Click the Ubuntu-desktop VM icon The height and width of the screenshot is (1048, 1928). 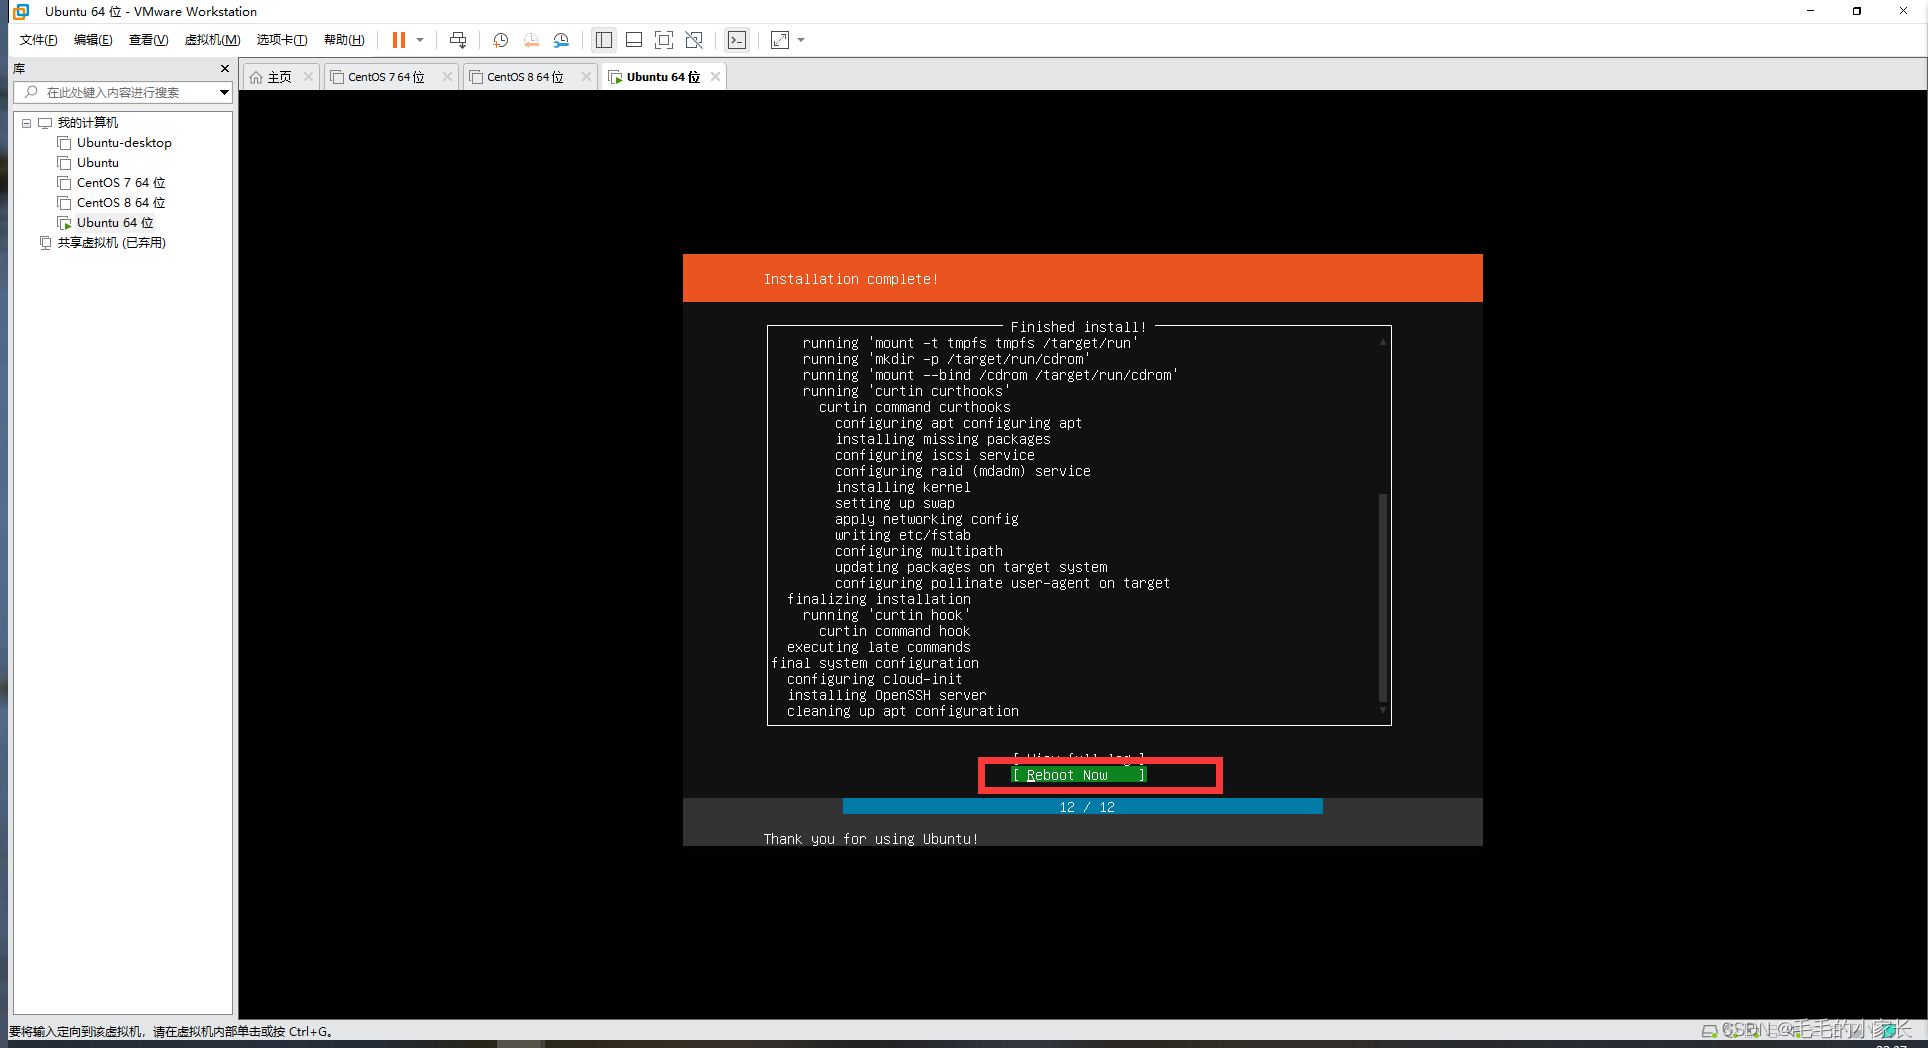64,143
